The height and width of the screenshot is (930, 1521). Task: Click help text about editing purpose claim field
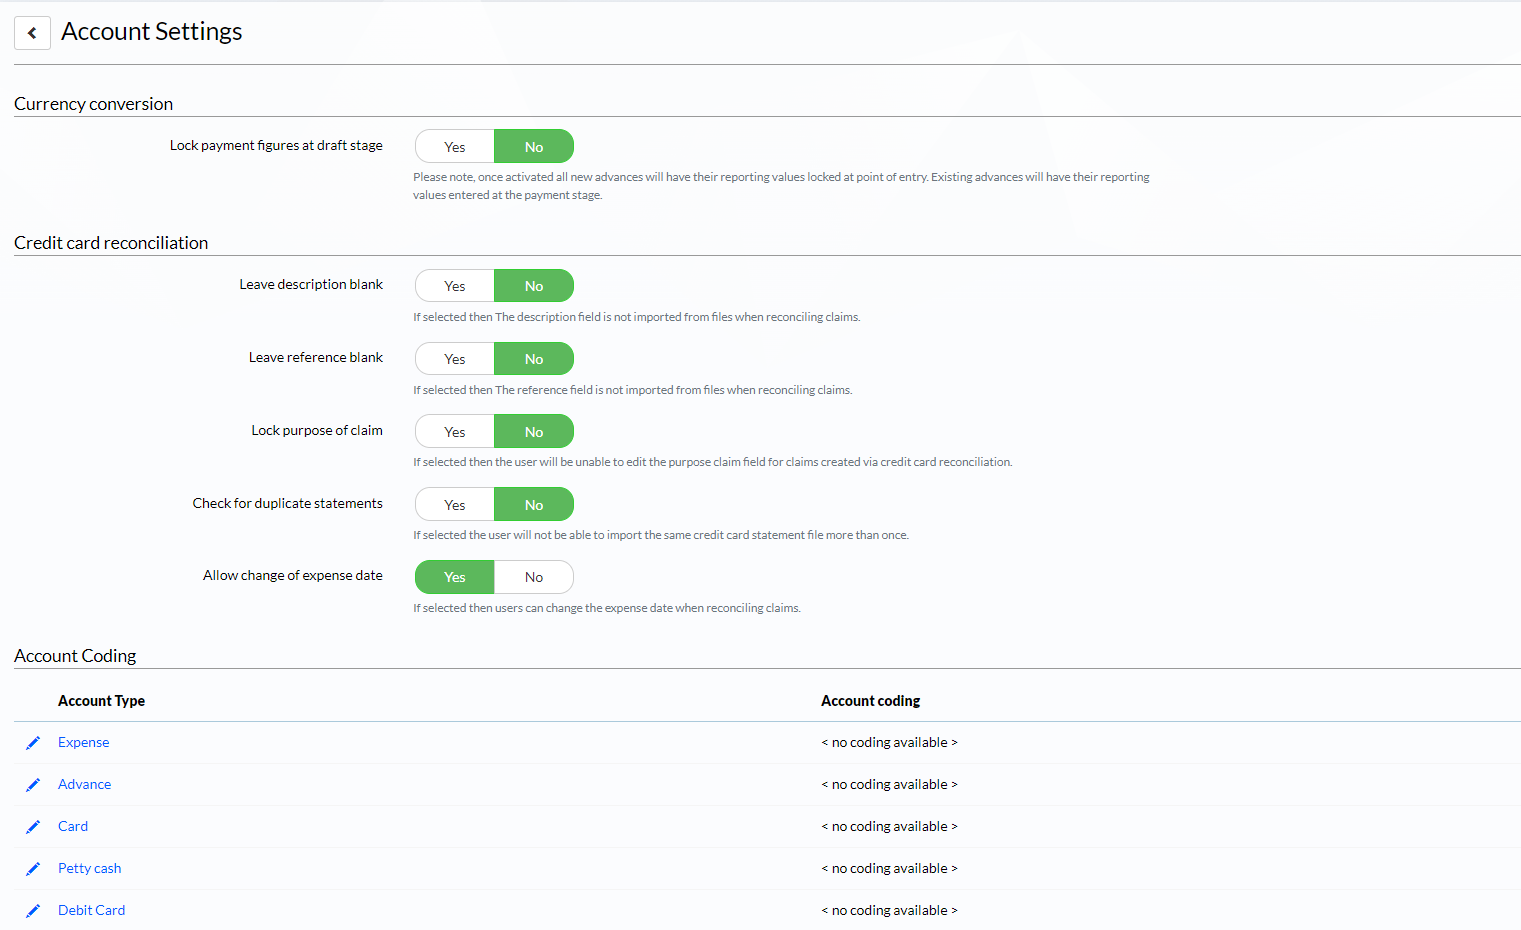pyautogui.click(x=713, y=462)
